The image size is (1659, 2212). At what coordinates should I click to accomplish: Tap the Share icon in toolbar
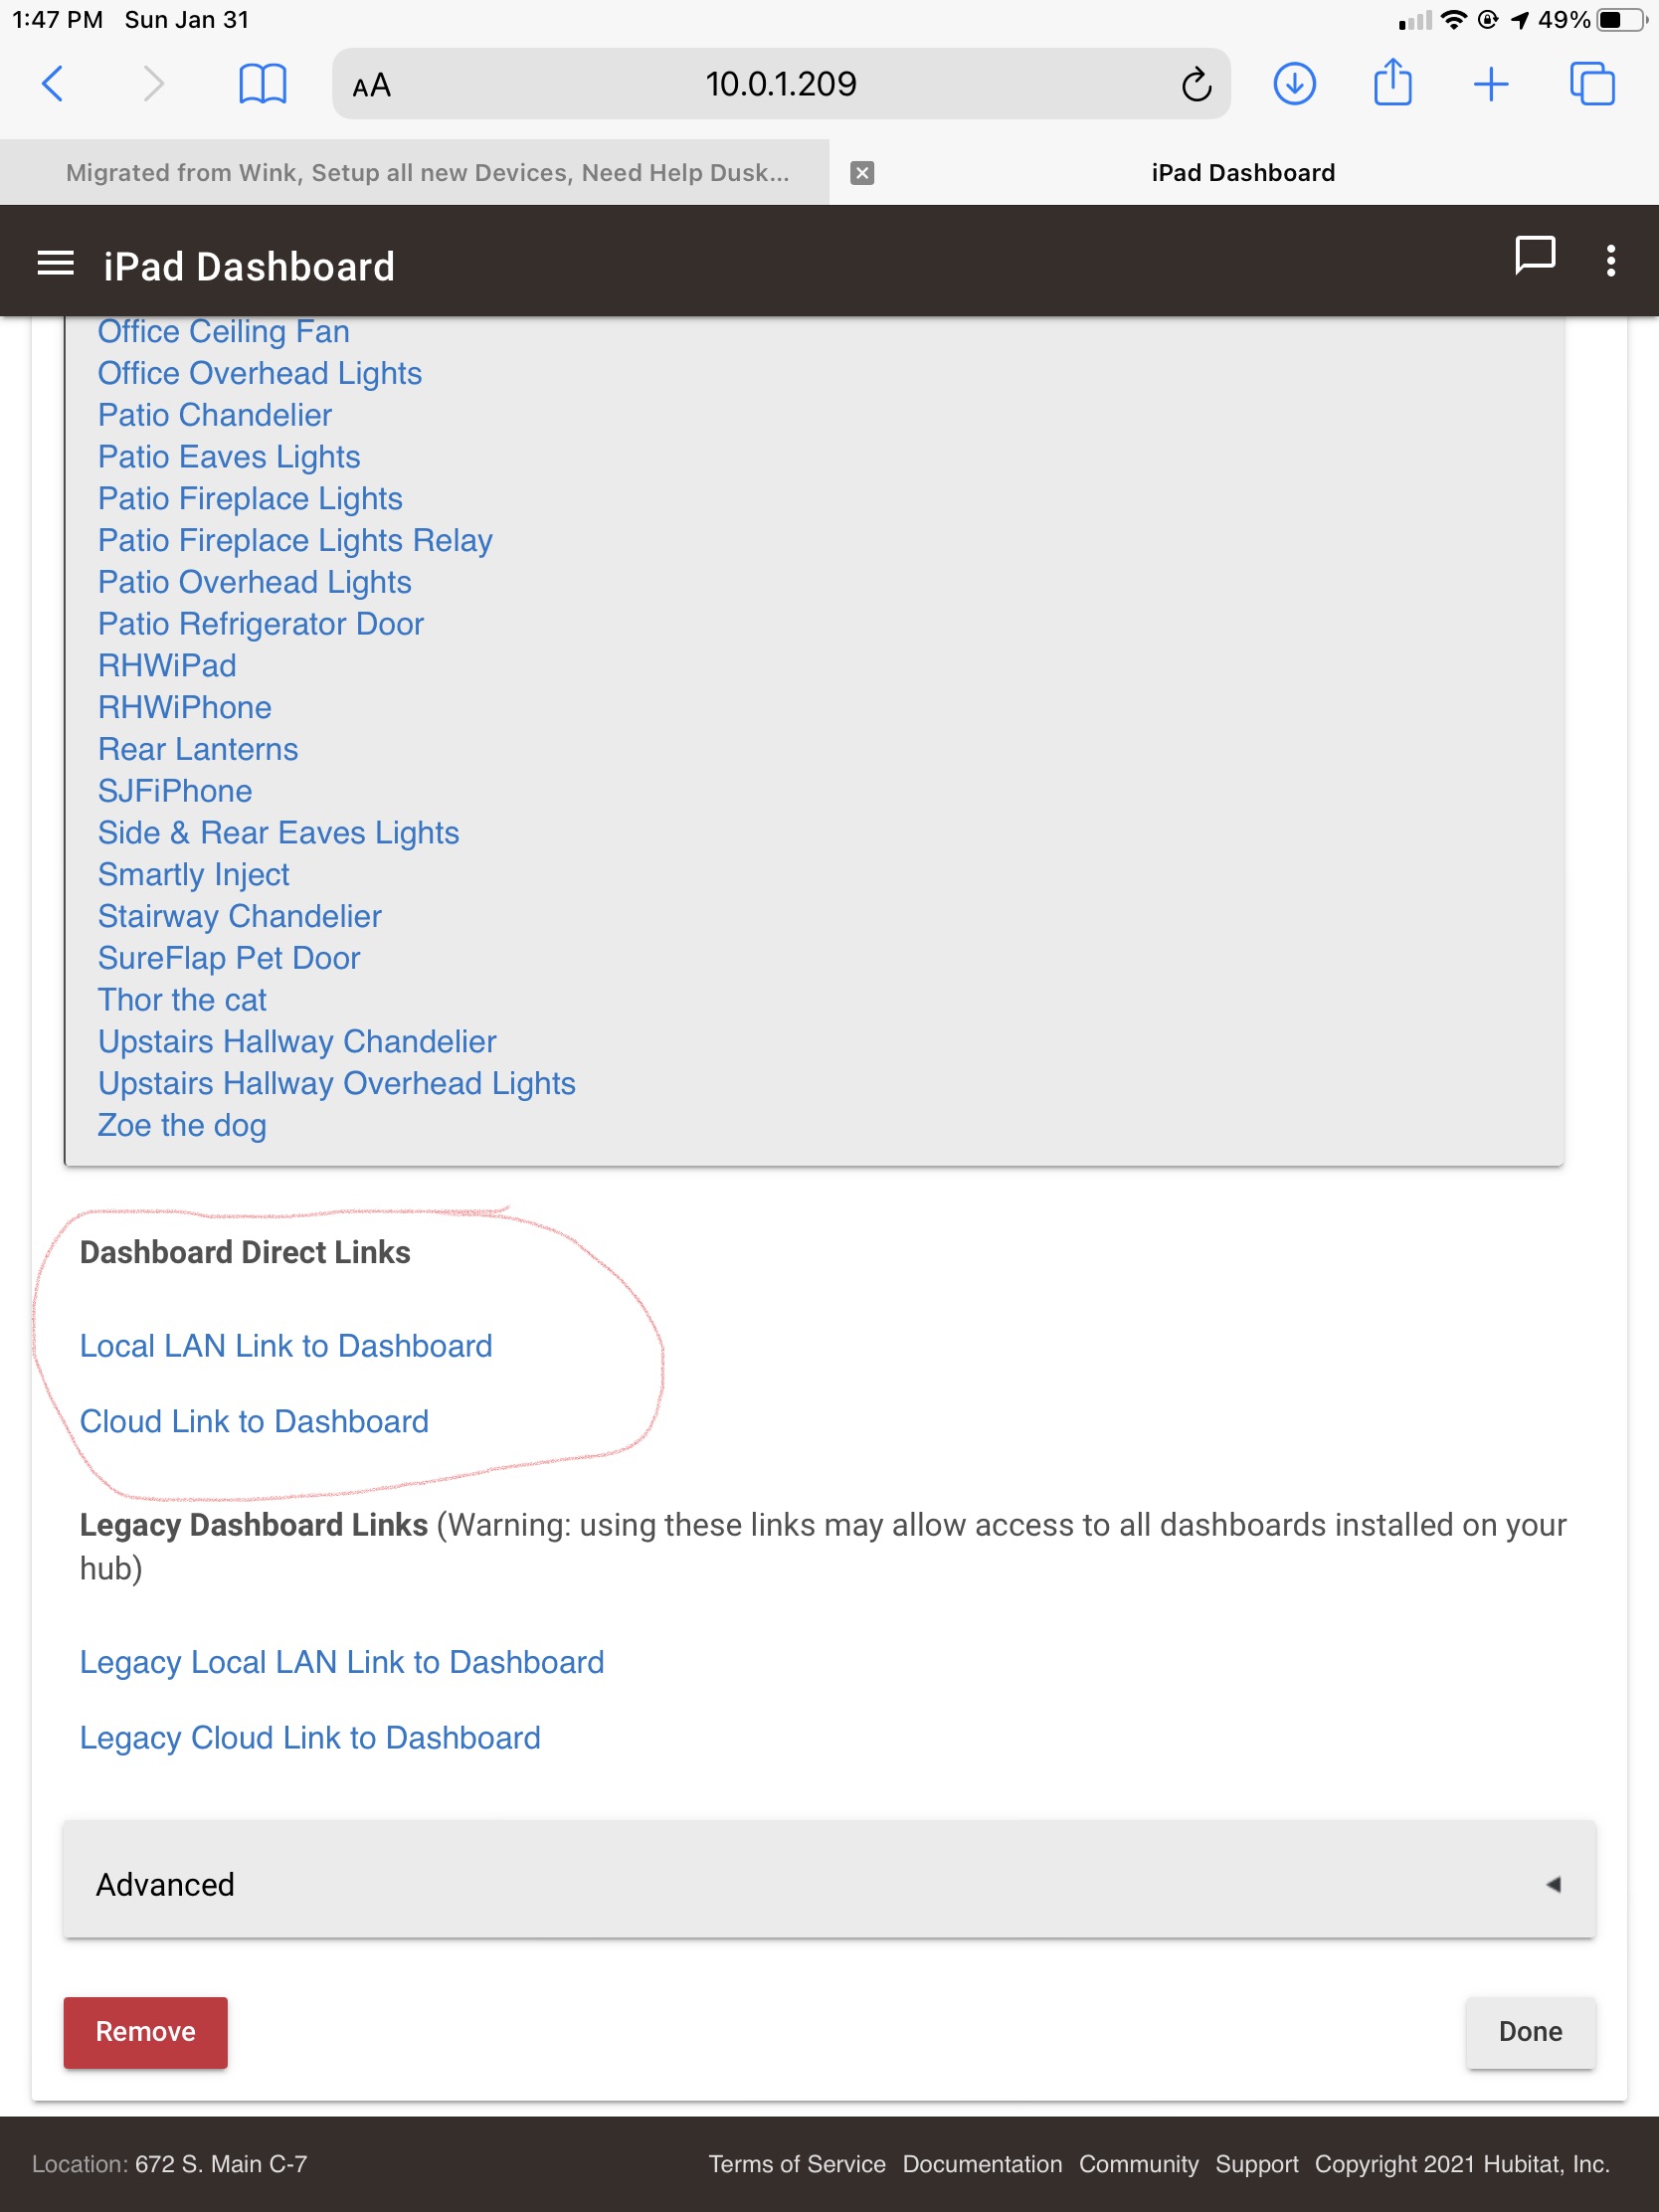[x=1392, y=82]
